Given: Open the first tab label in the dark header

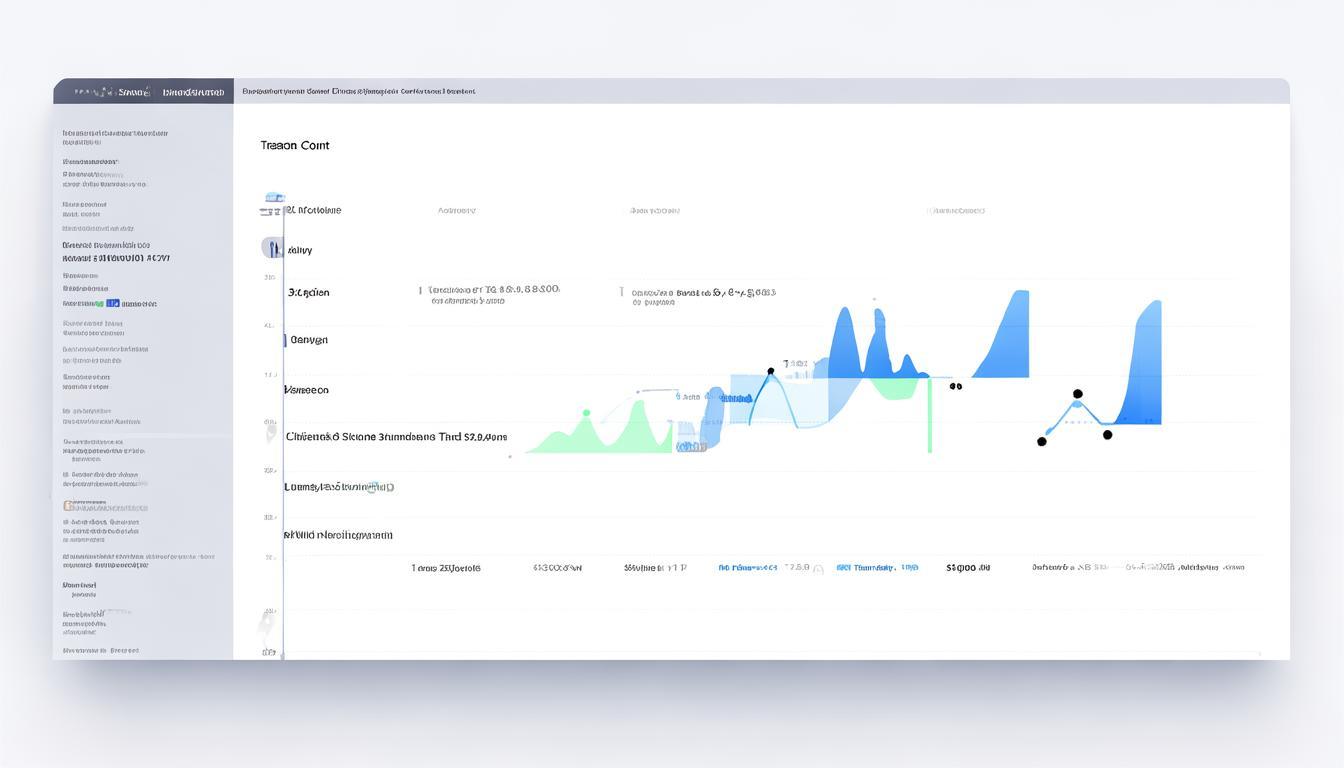Looking at the screenshot, I should (x=134, y=92).
